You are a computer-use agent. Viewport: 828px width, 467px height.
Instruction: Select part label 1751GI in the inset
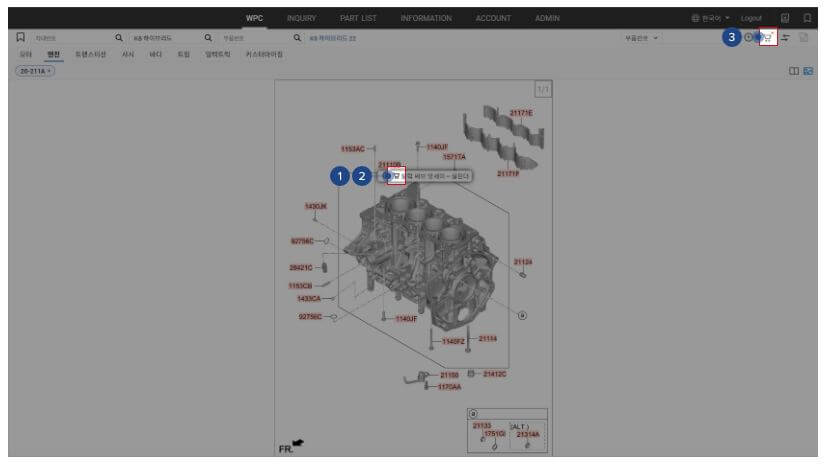tap(495, 434)
